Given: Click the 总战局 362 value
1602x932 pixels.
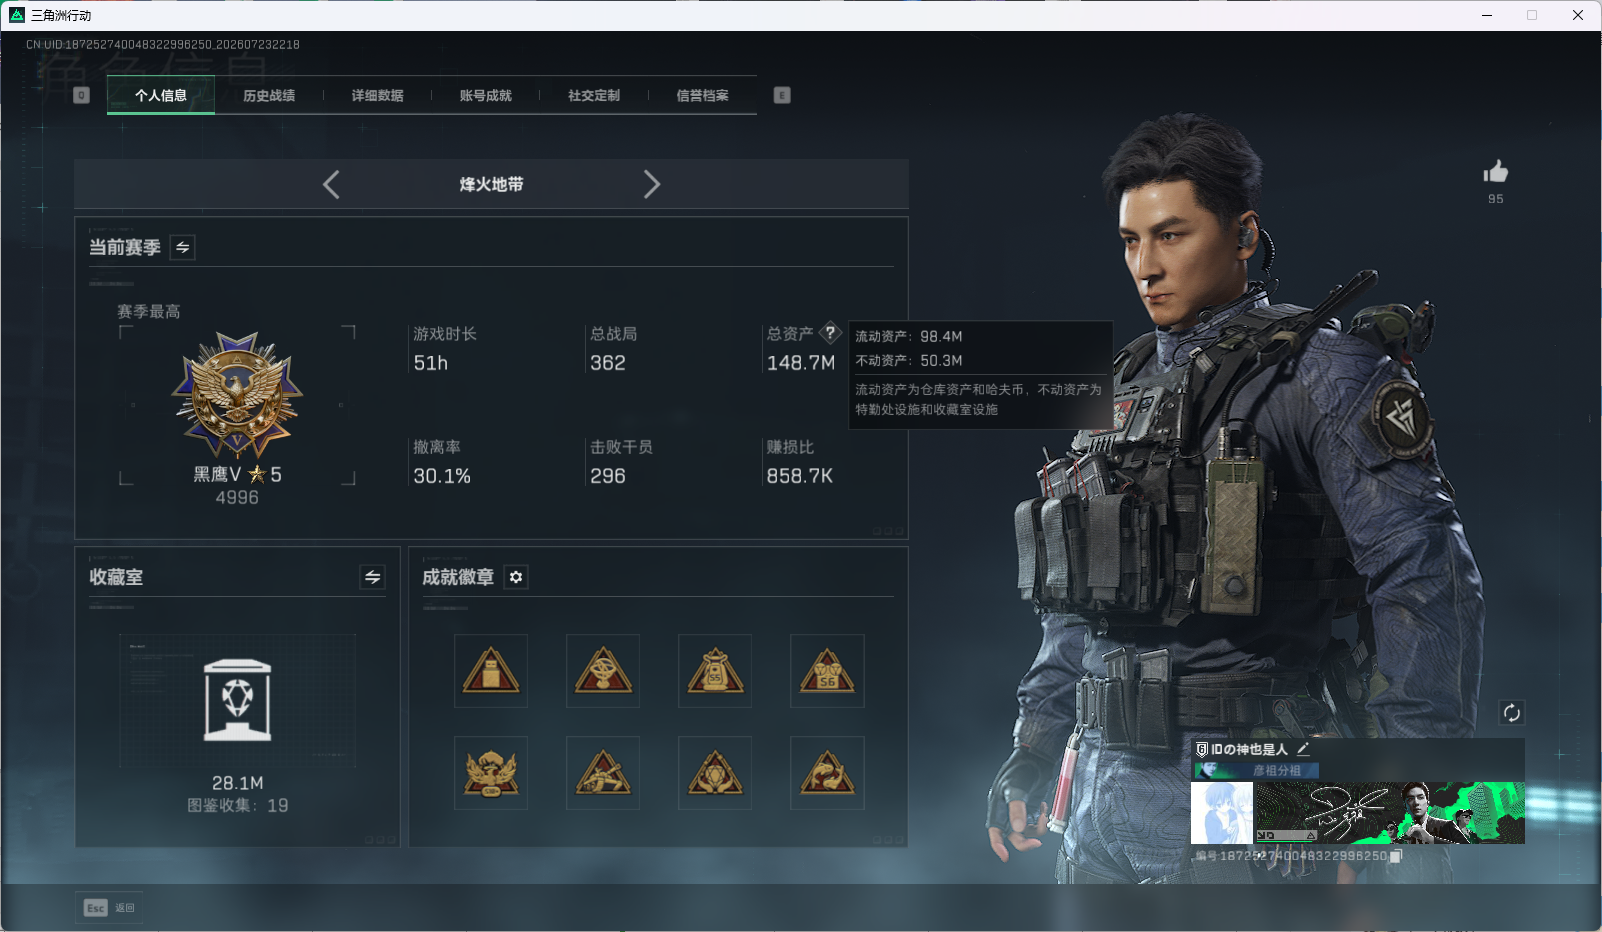Looking at the screenshot, I should (x=608, y=363).
